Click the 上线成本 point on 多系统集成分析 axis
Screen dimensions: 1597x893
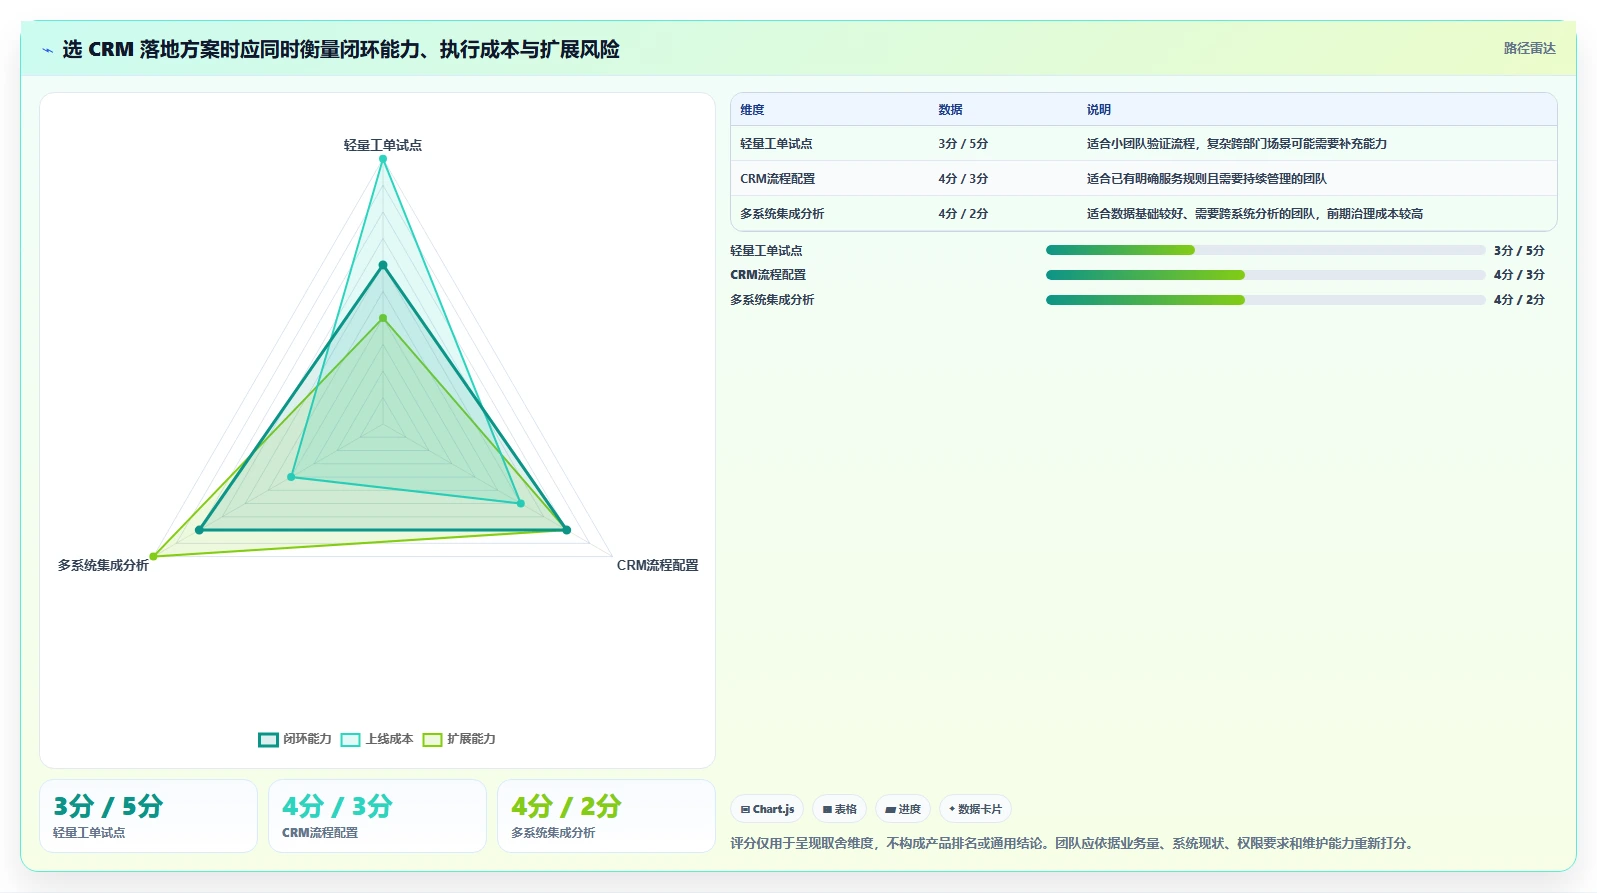pyautogui.click(x=291, y=477)
